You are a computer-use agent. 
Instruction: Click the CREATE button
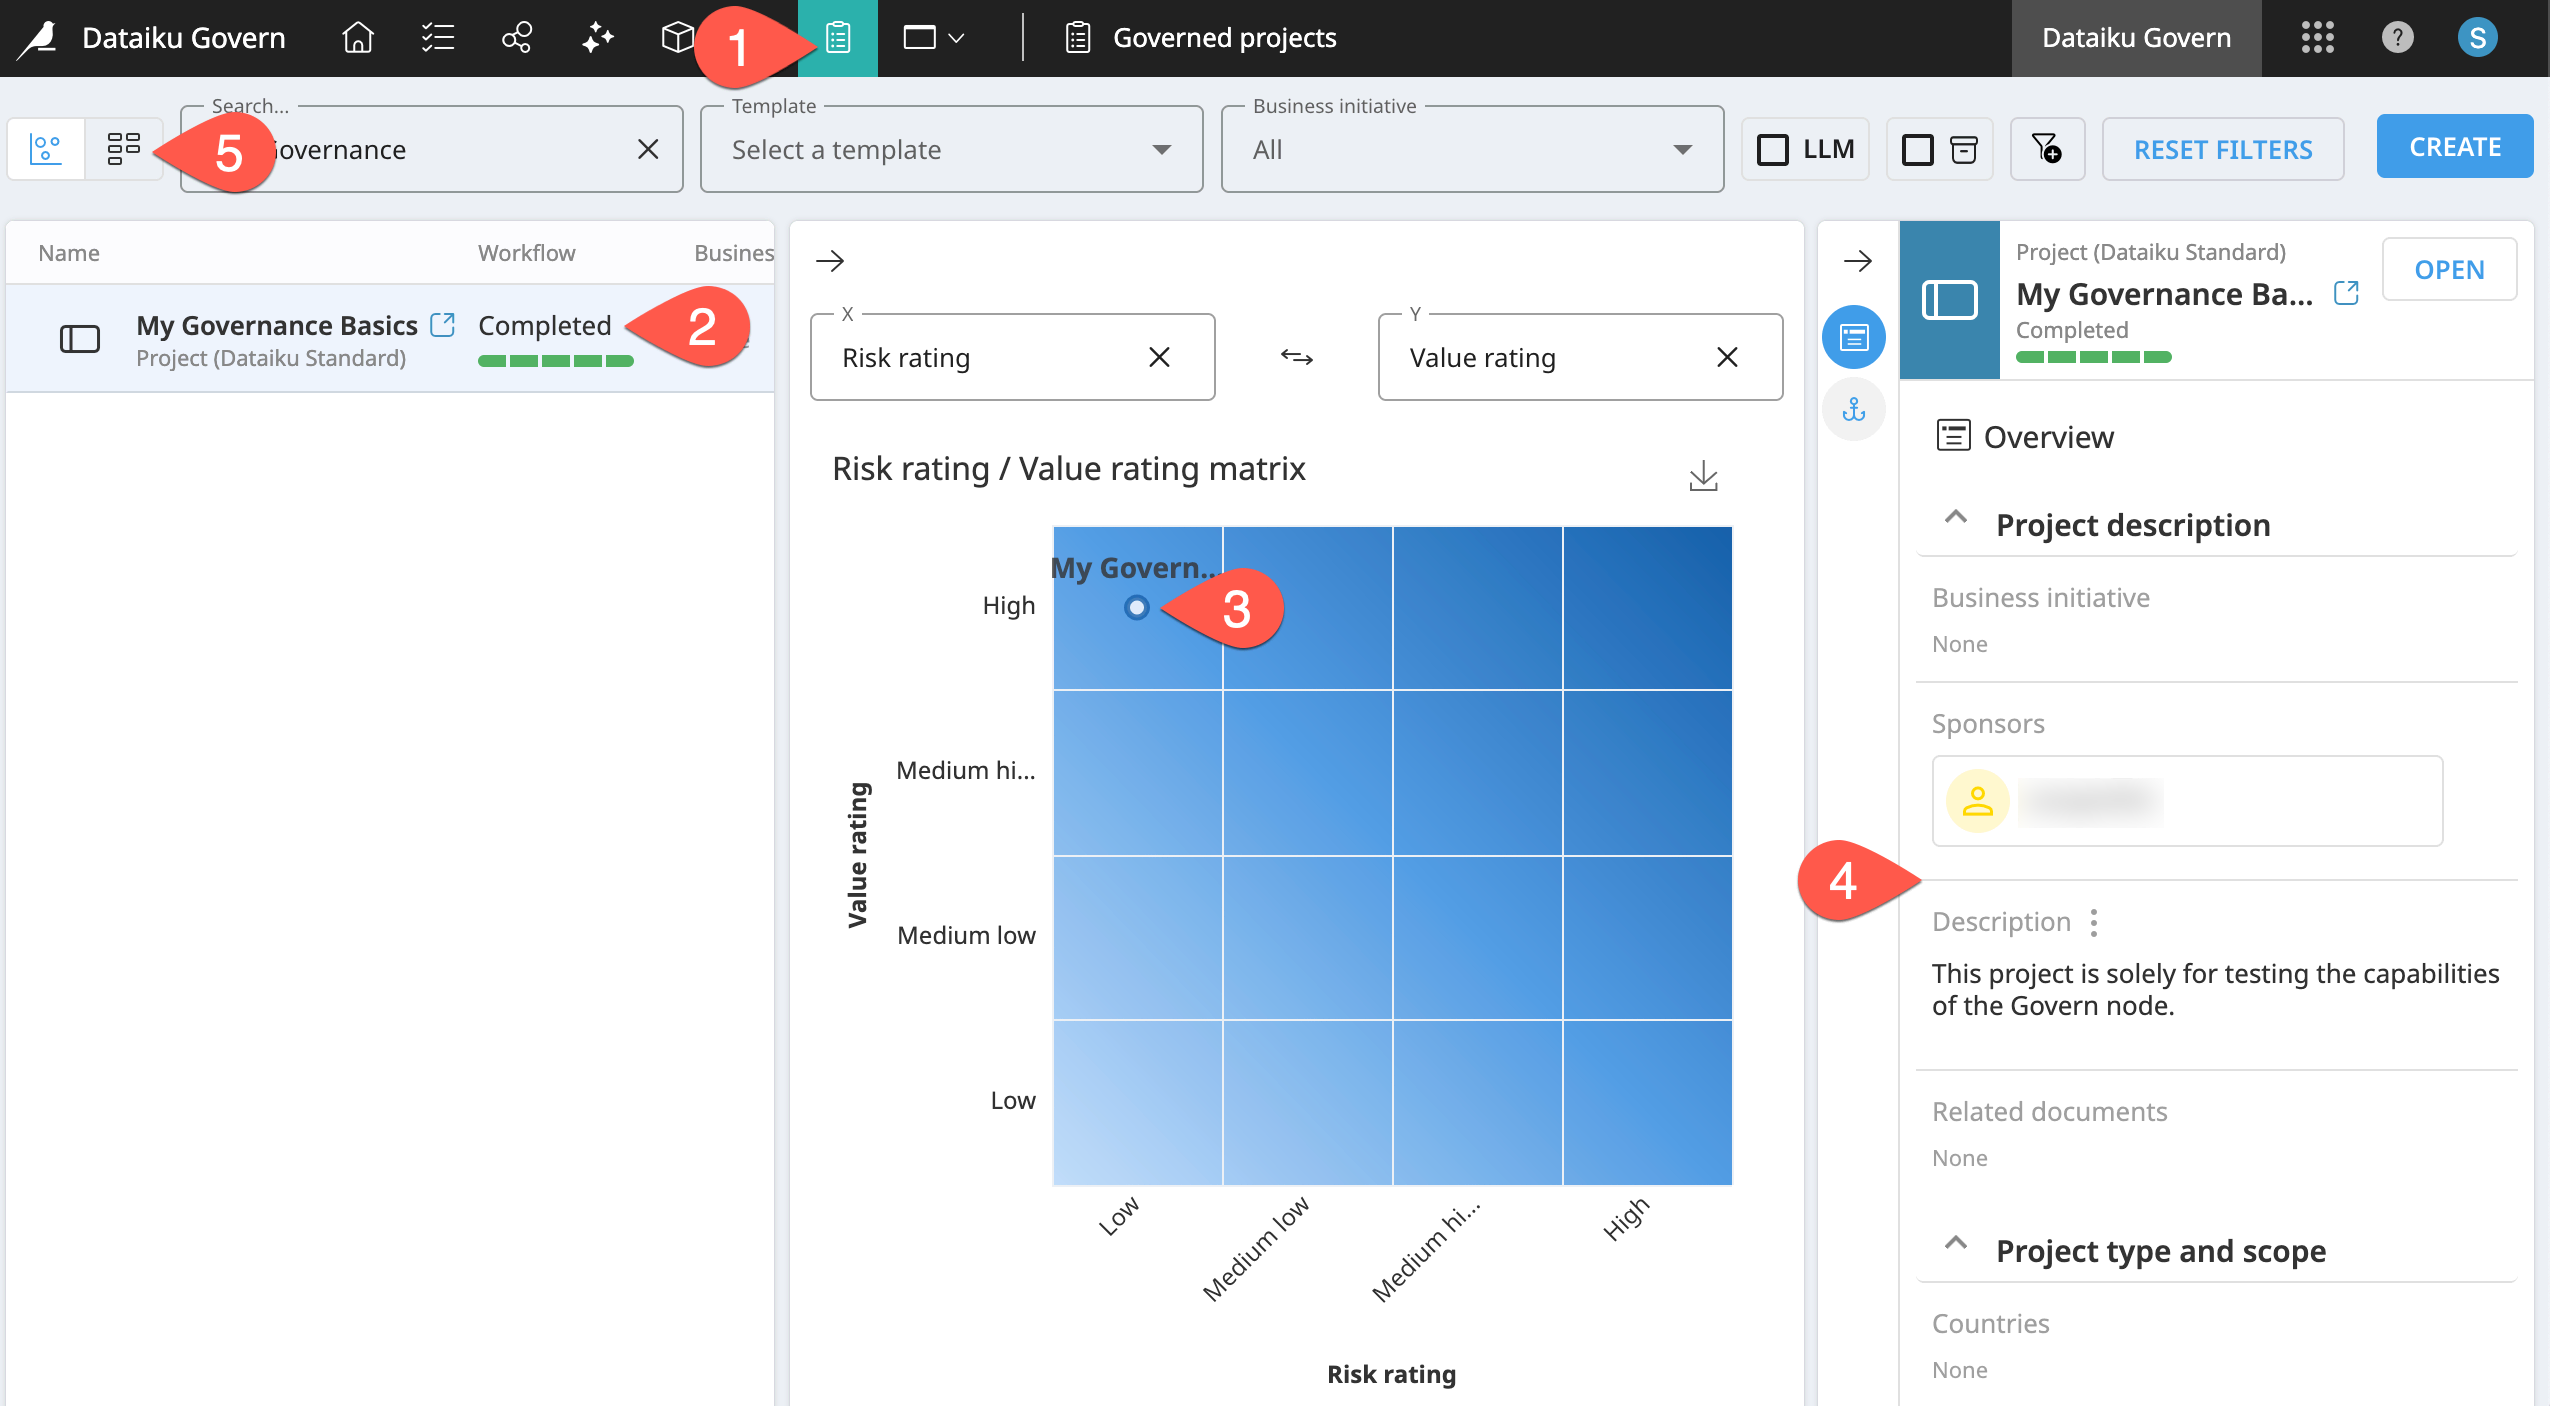2455,147
